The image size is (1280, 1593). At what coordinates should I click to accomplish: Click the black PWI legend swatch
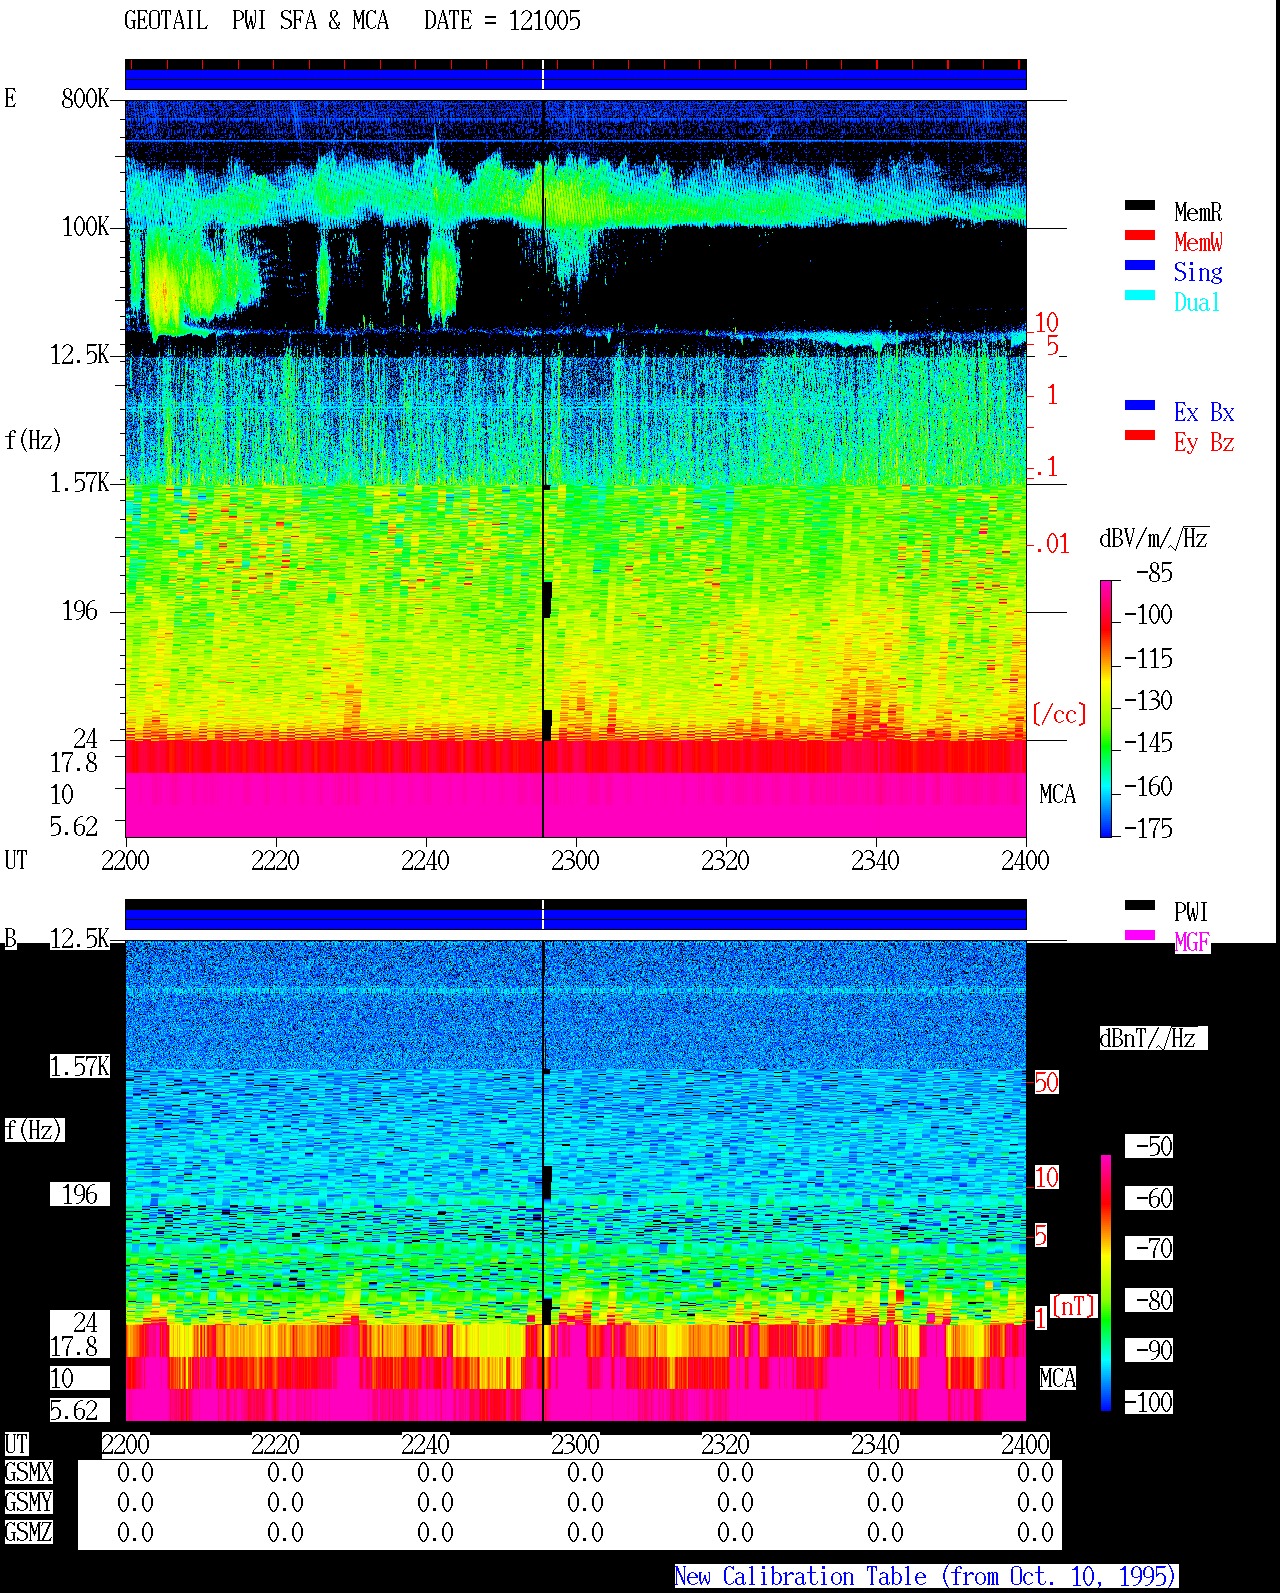(x=1140, y=906)
